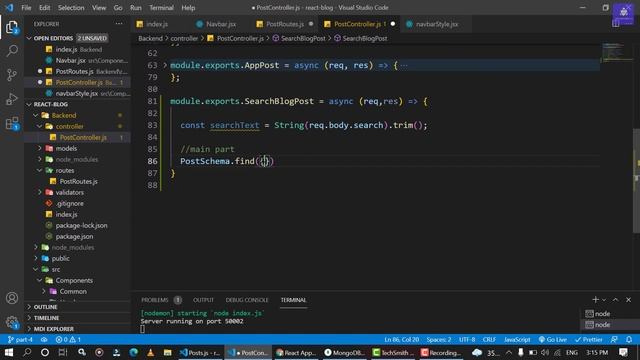Open the Extensions view

(x=12, y=123)
